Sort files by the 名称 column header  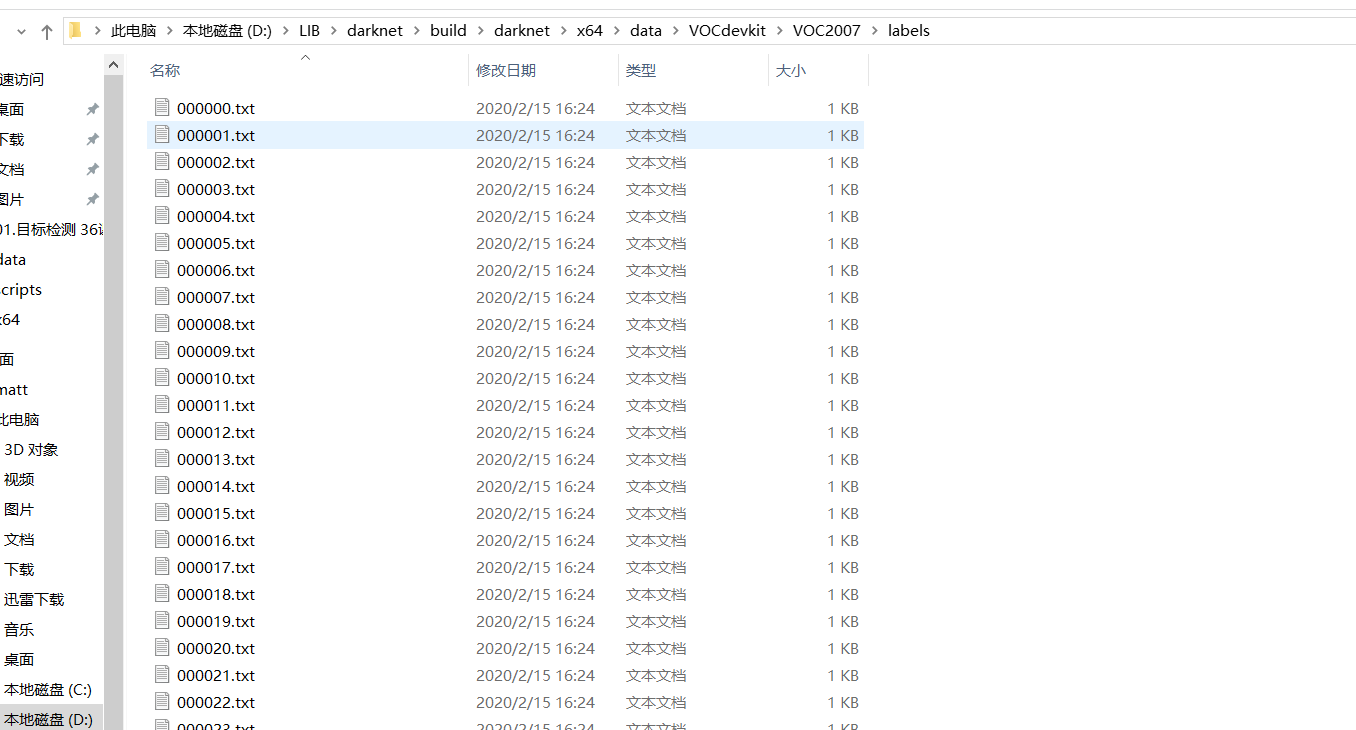tap(165, 71)
